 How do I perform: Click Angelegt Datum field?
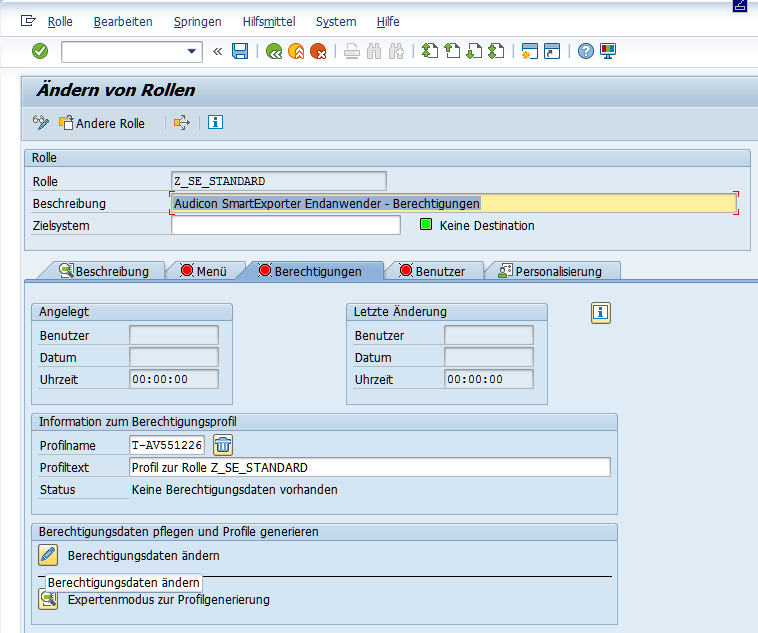pos(174,357)
